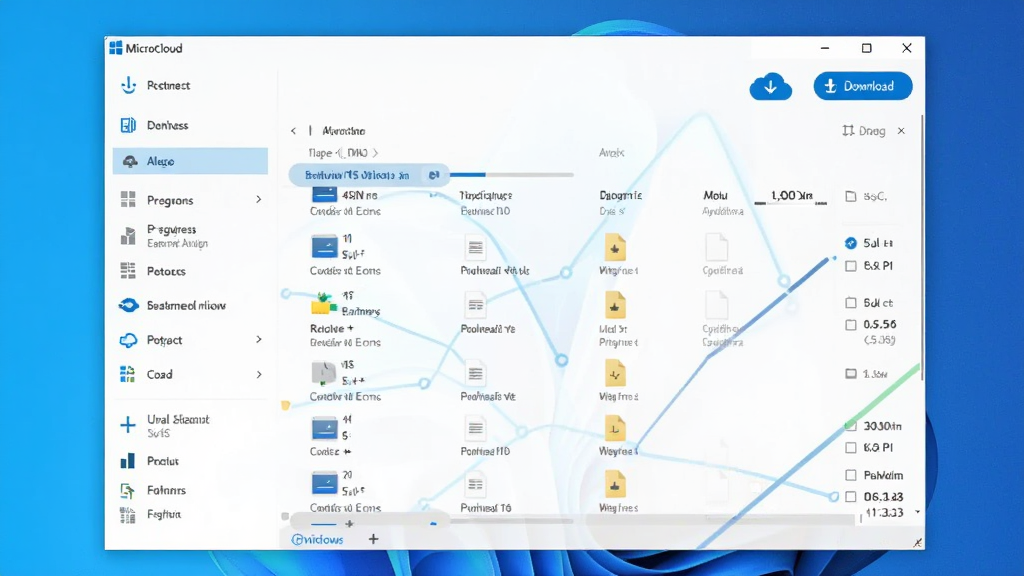Screen dimensions: 1024x576
Task: Go back with the left arrow
Action: click(x=293, y=131)
